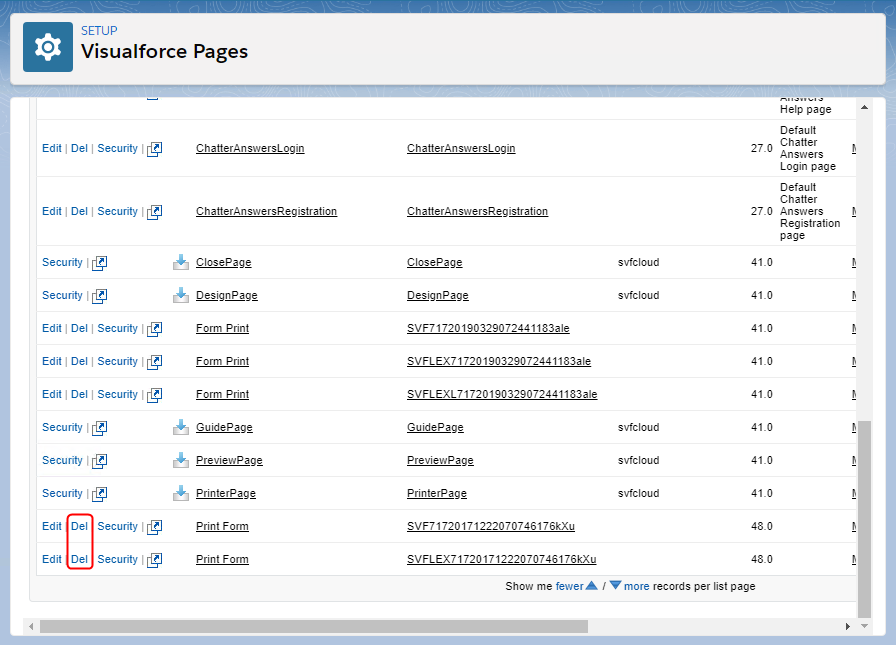This screenshot has height=645, width=896.
Task: Click API version 48.0 for SVF71720171222070746176kXu
Action: pos(762,526)
